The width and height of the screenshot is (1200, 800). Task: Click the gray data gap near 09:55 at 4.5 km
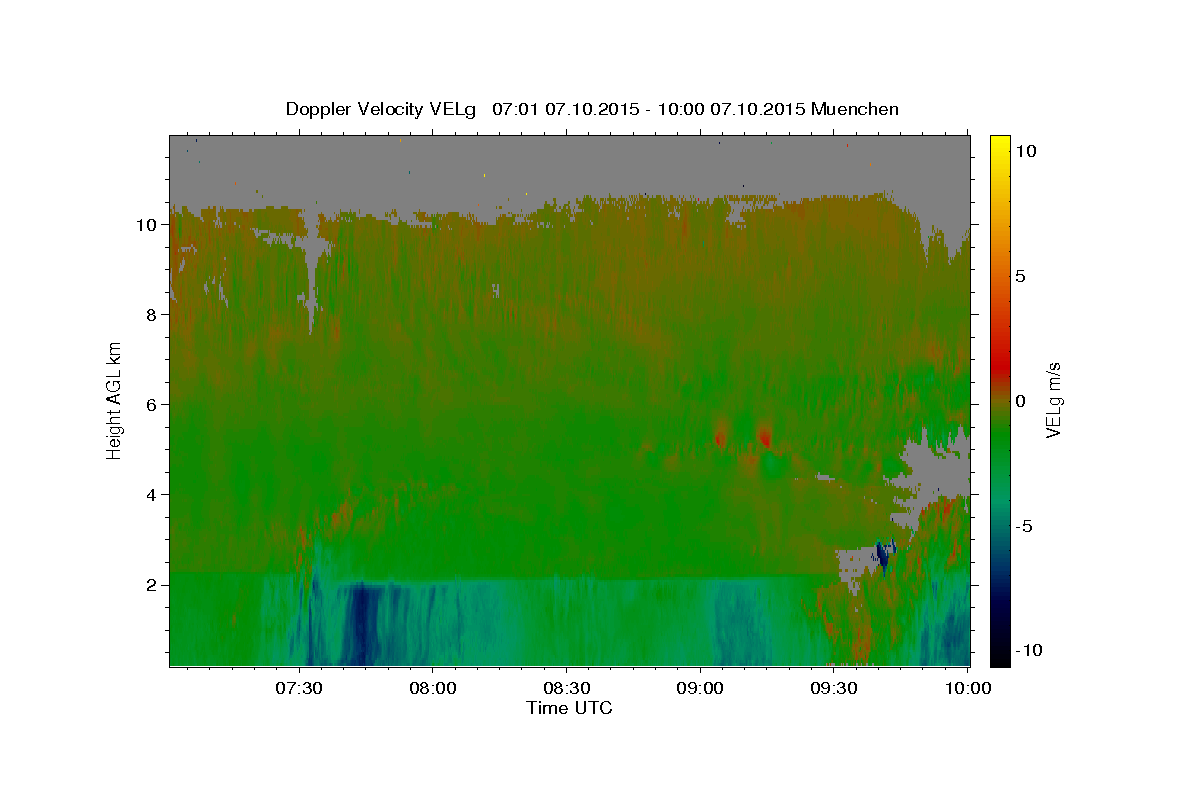click(x=938, y=468)
